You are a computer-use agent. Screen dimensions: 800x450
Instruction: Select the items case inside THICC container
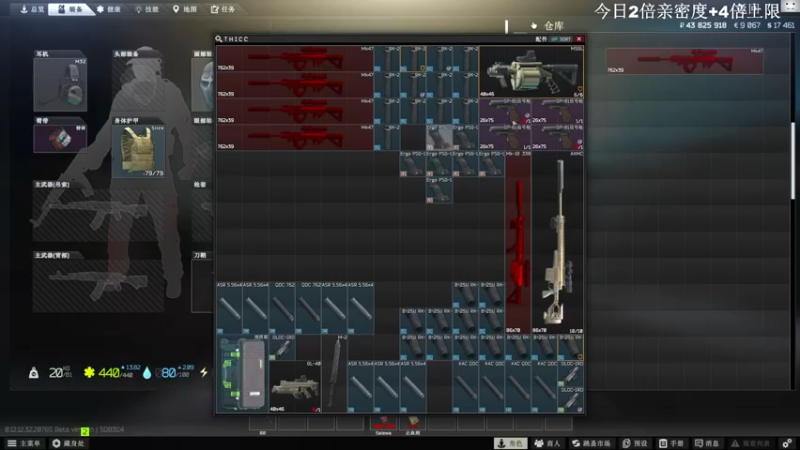243,373
